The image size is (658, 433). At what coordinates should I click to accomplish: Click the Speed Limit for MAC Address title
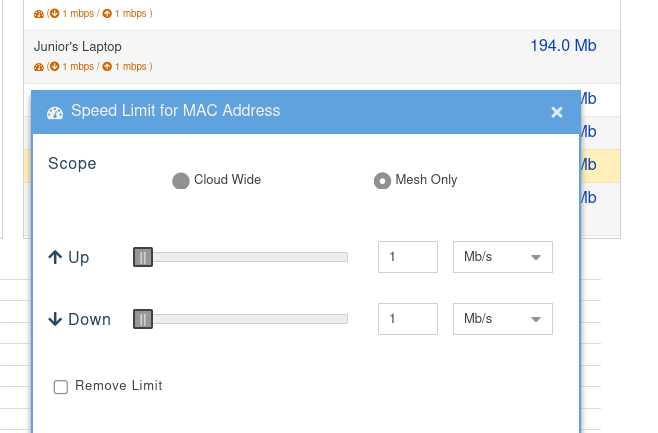[x=175, y=111]
